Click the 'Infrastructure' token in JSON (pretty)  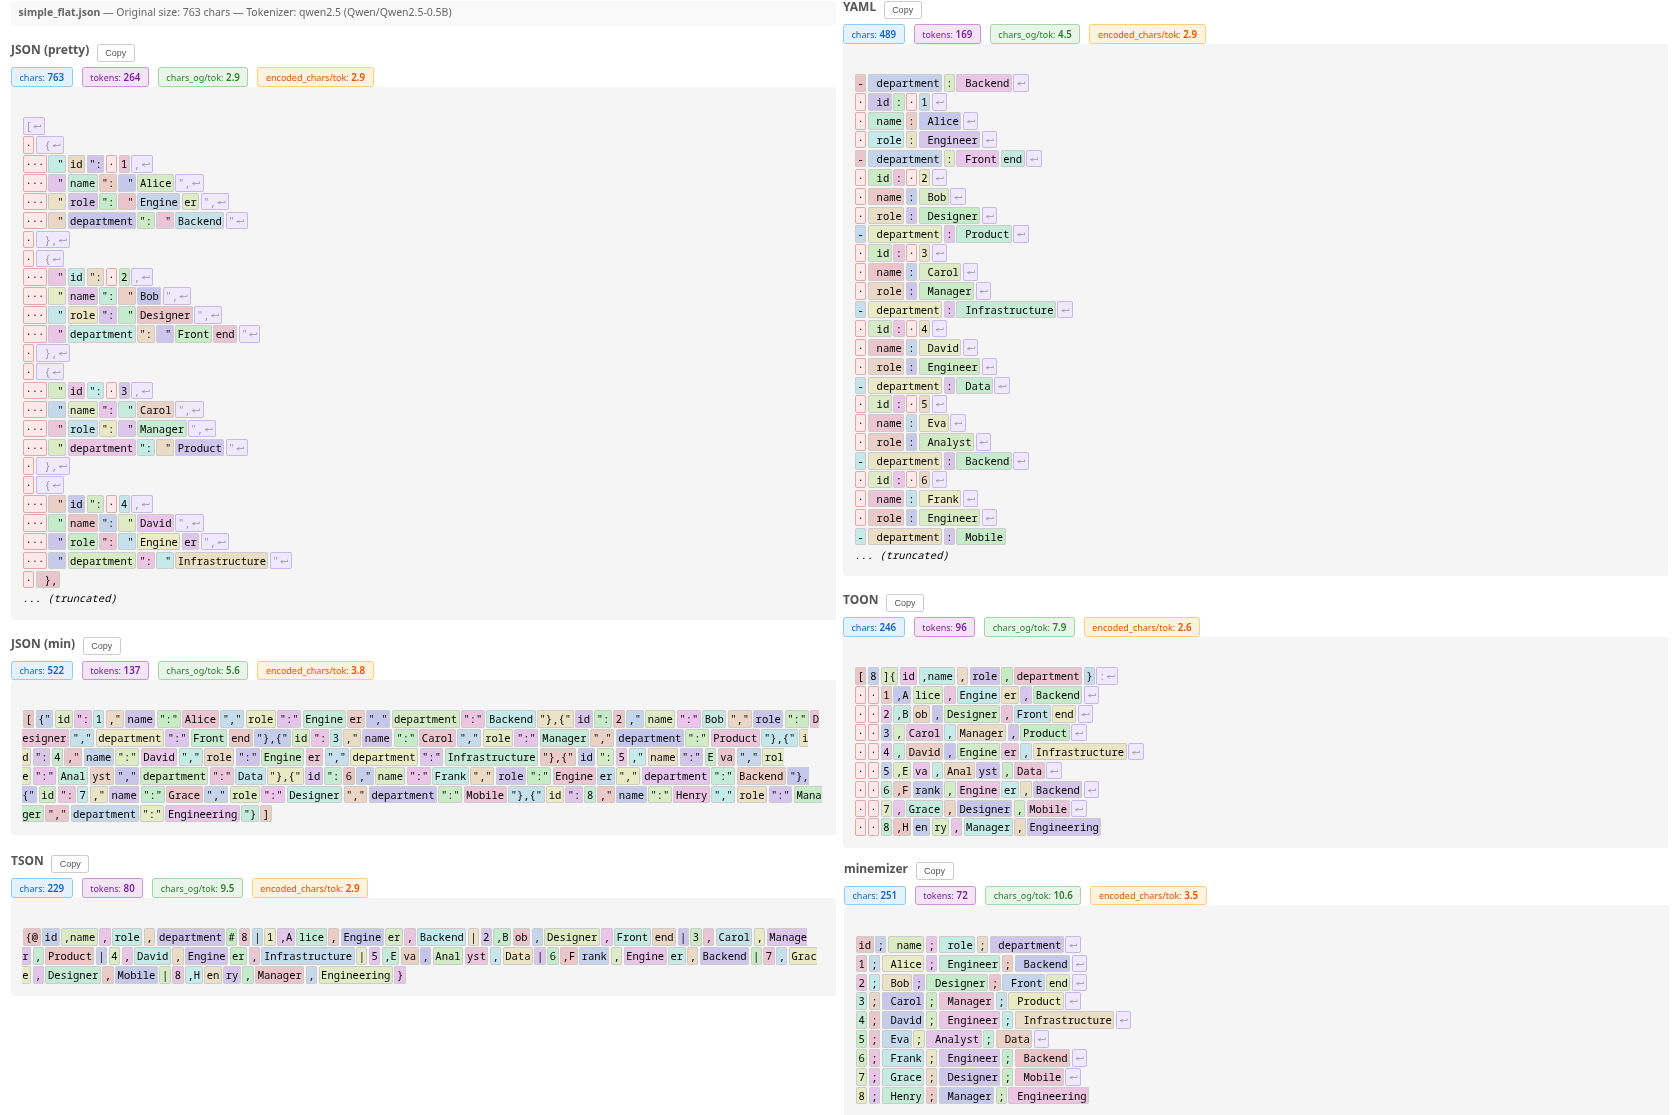[x=222, y=561]
